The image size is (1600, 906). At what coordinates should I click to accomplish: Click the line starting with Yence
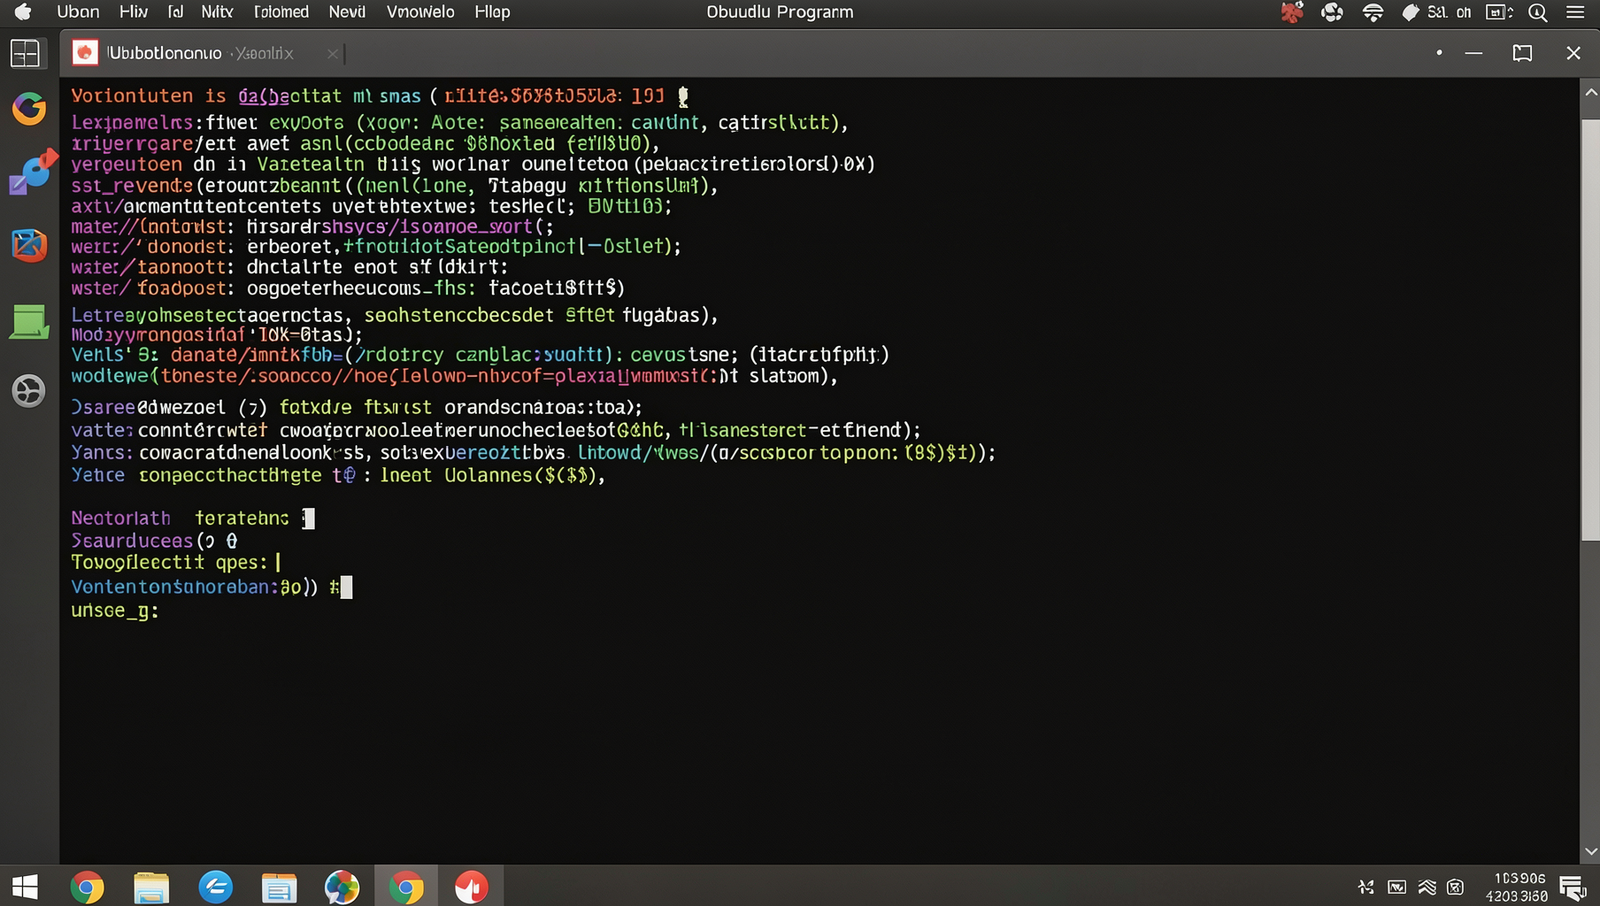(x=338, y=475)
